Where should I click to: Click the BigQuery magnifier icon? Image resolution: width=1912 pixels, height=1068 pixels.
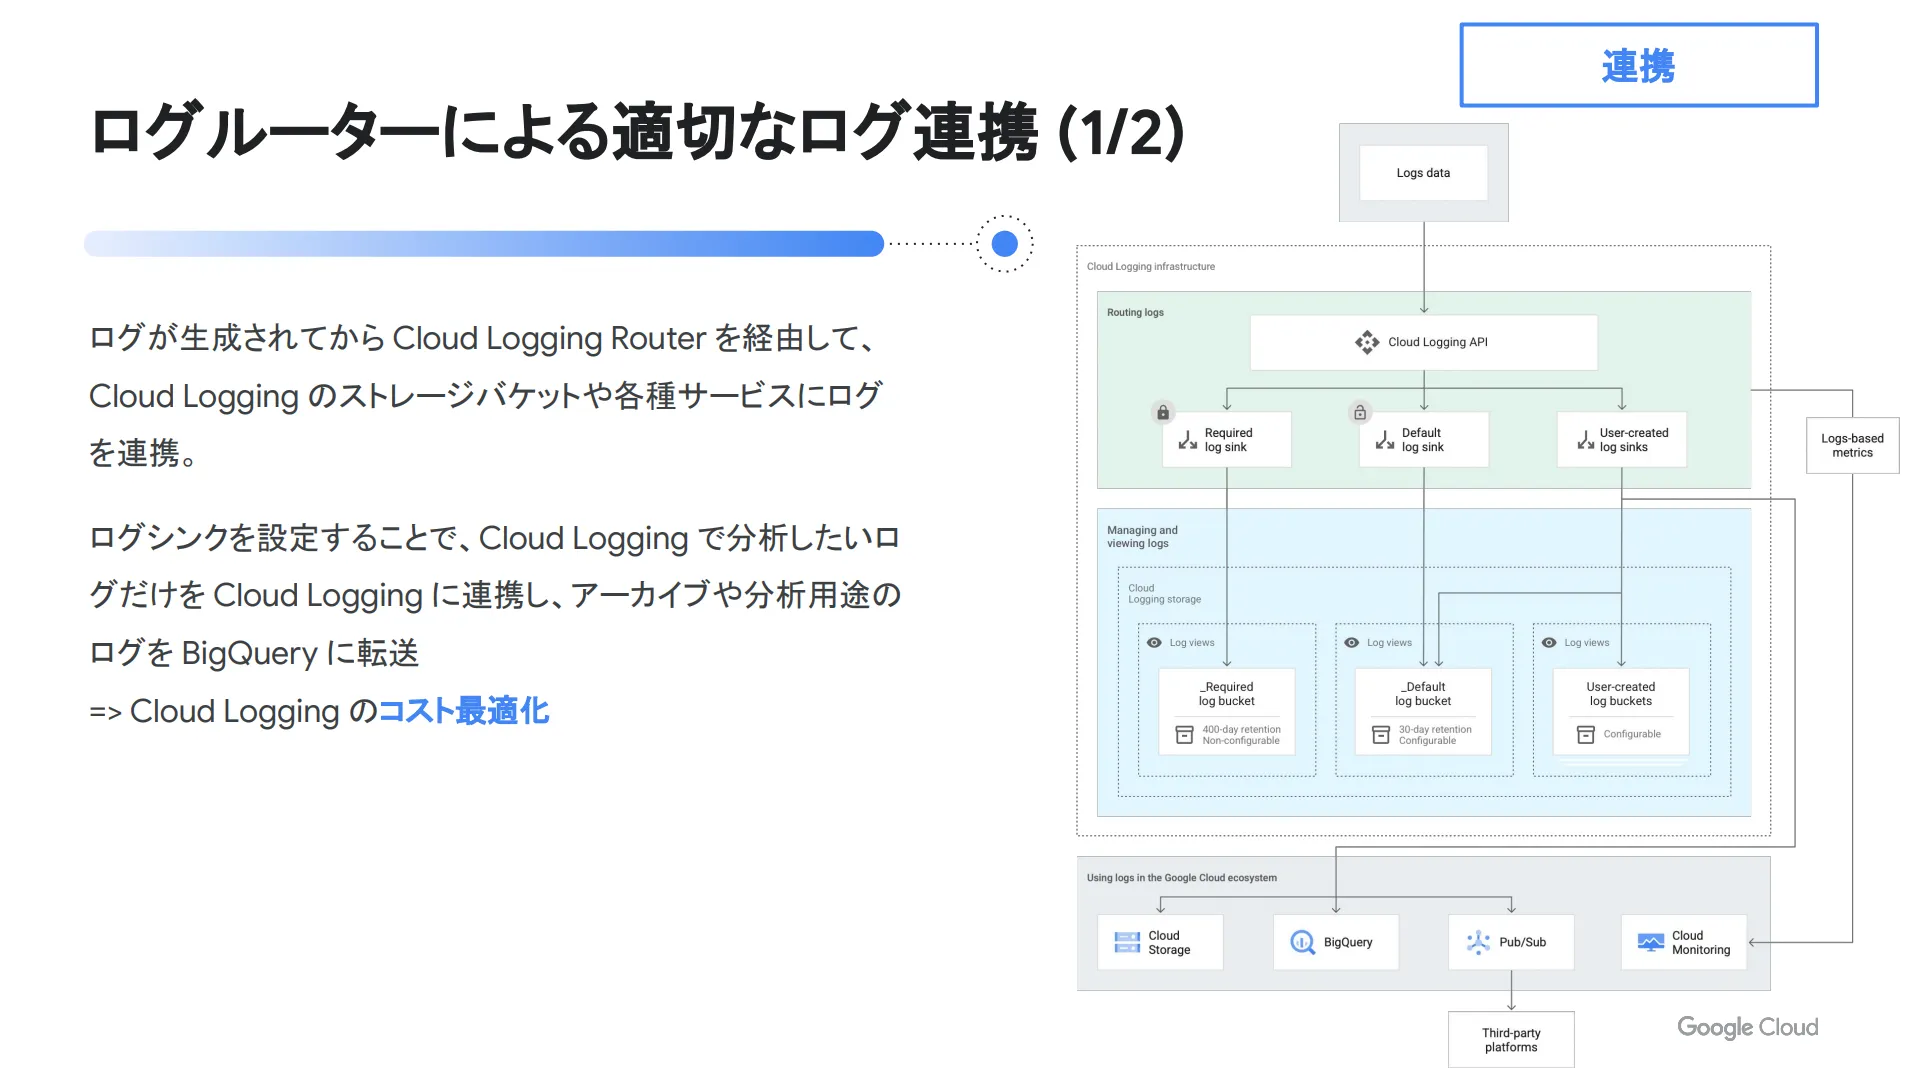click(1302, 942)
